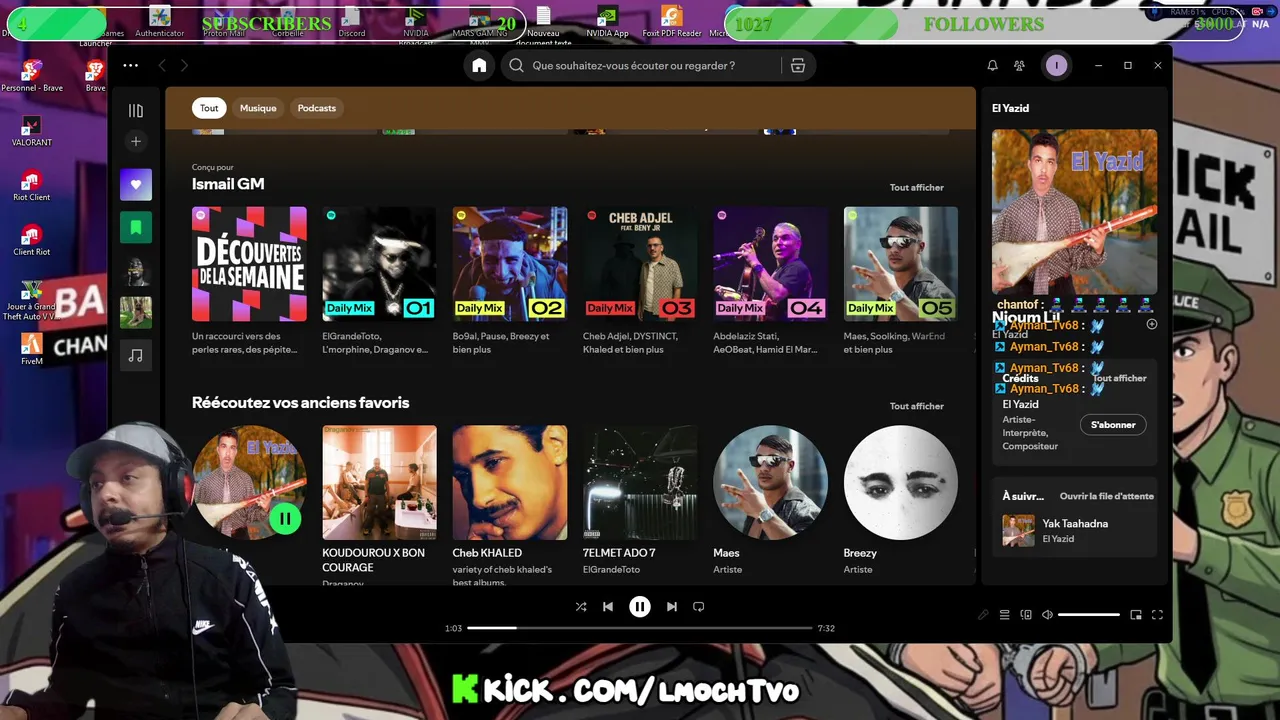Open Découvertes de la semaine playlist

point(249,282)
